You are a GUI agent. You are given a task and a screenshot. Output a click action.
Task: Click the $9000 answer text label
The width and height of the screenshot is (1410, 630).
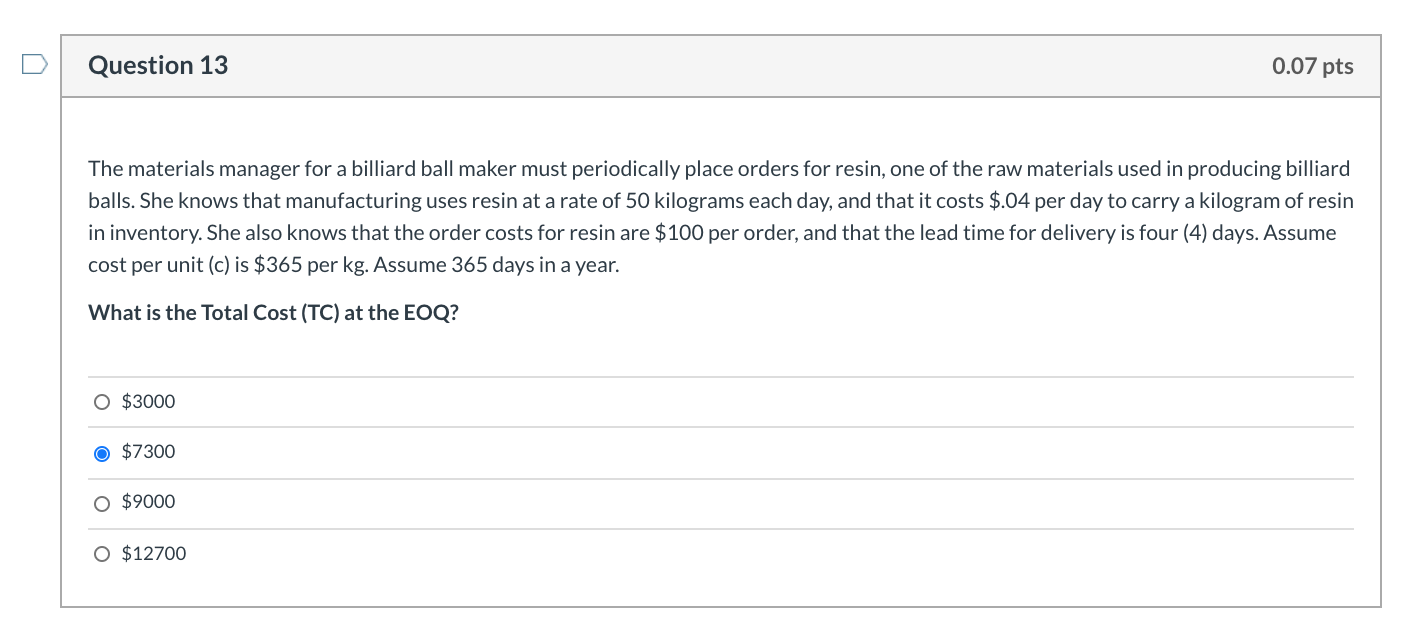click(147, 502)
